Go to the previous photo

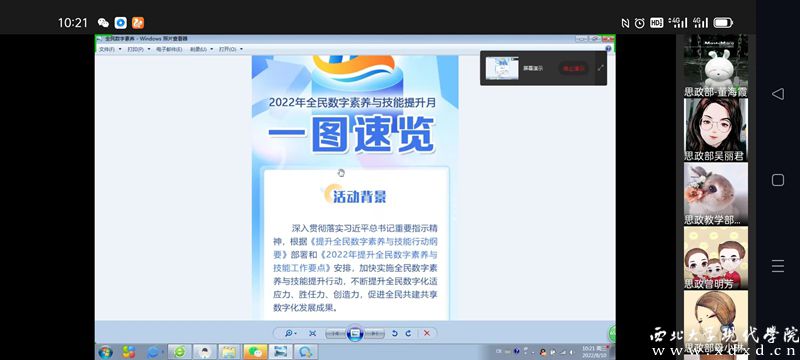point(335,333)
